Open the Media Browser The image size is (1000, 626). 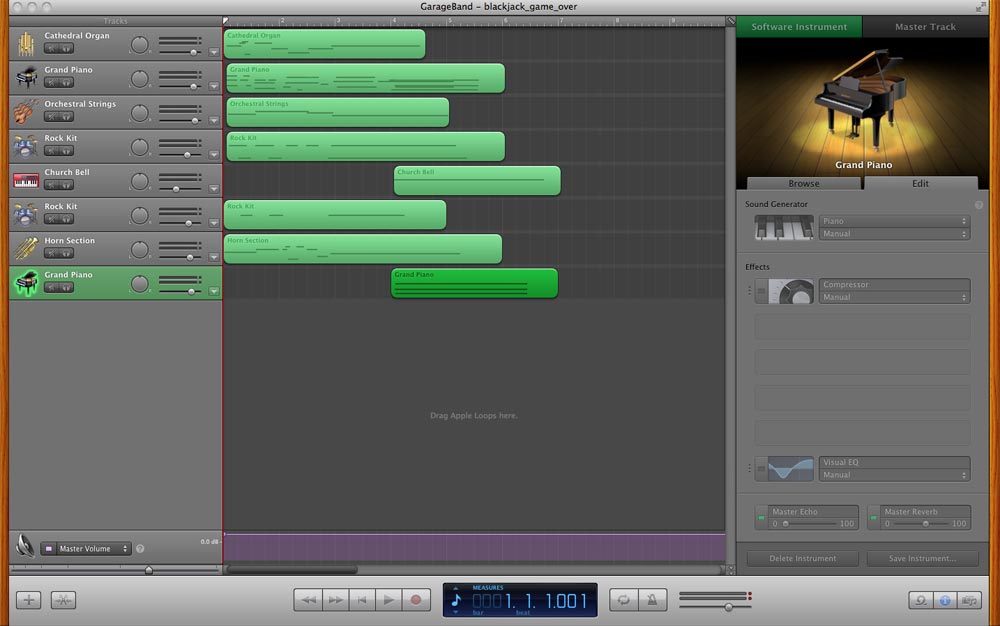[969, 600]
